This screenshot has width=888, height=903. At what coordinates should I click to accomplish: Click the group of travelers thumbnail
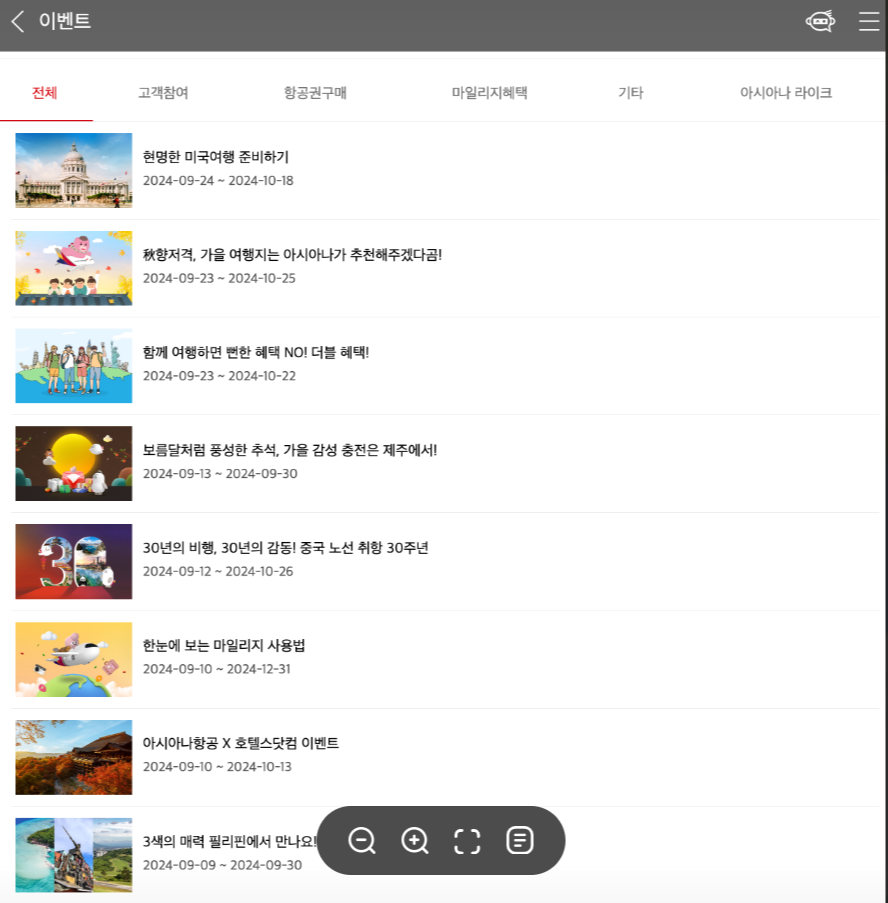click(x=74, y=366)
